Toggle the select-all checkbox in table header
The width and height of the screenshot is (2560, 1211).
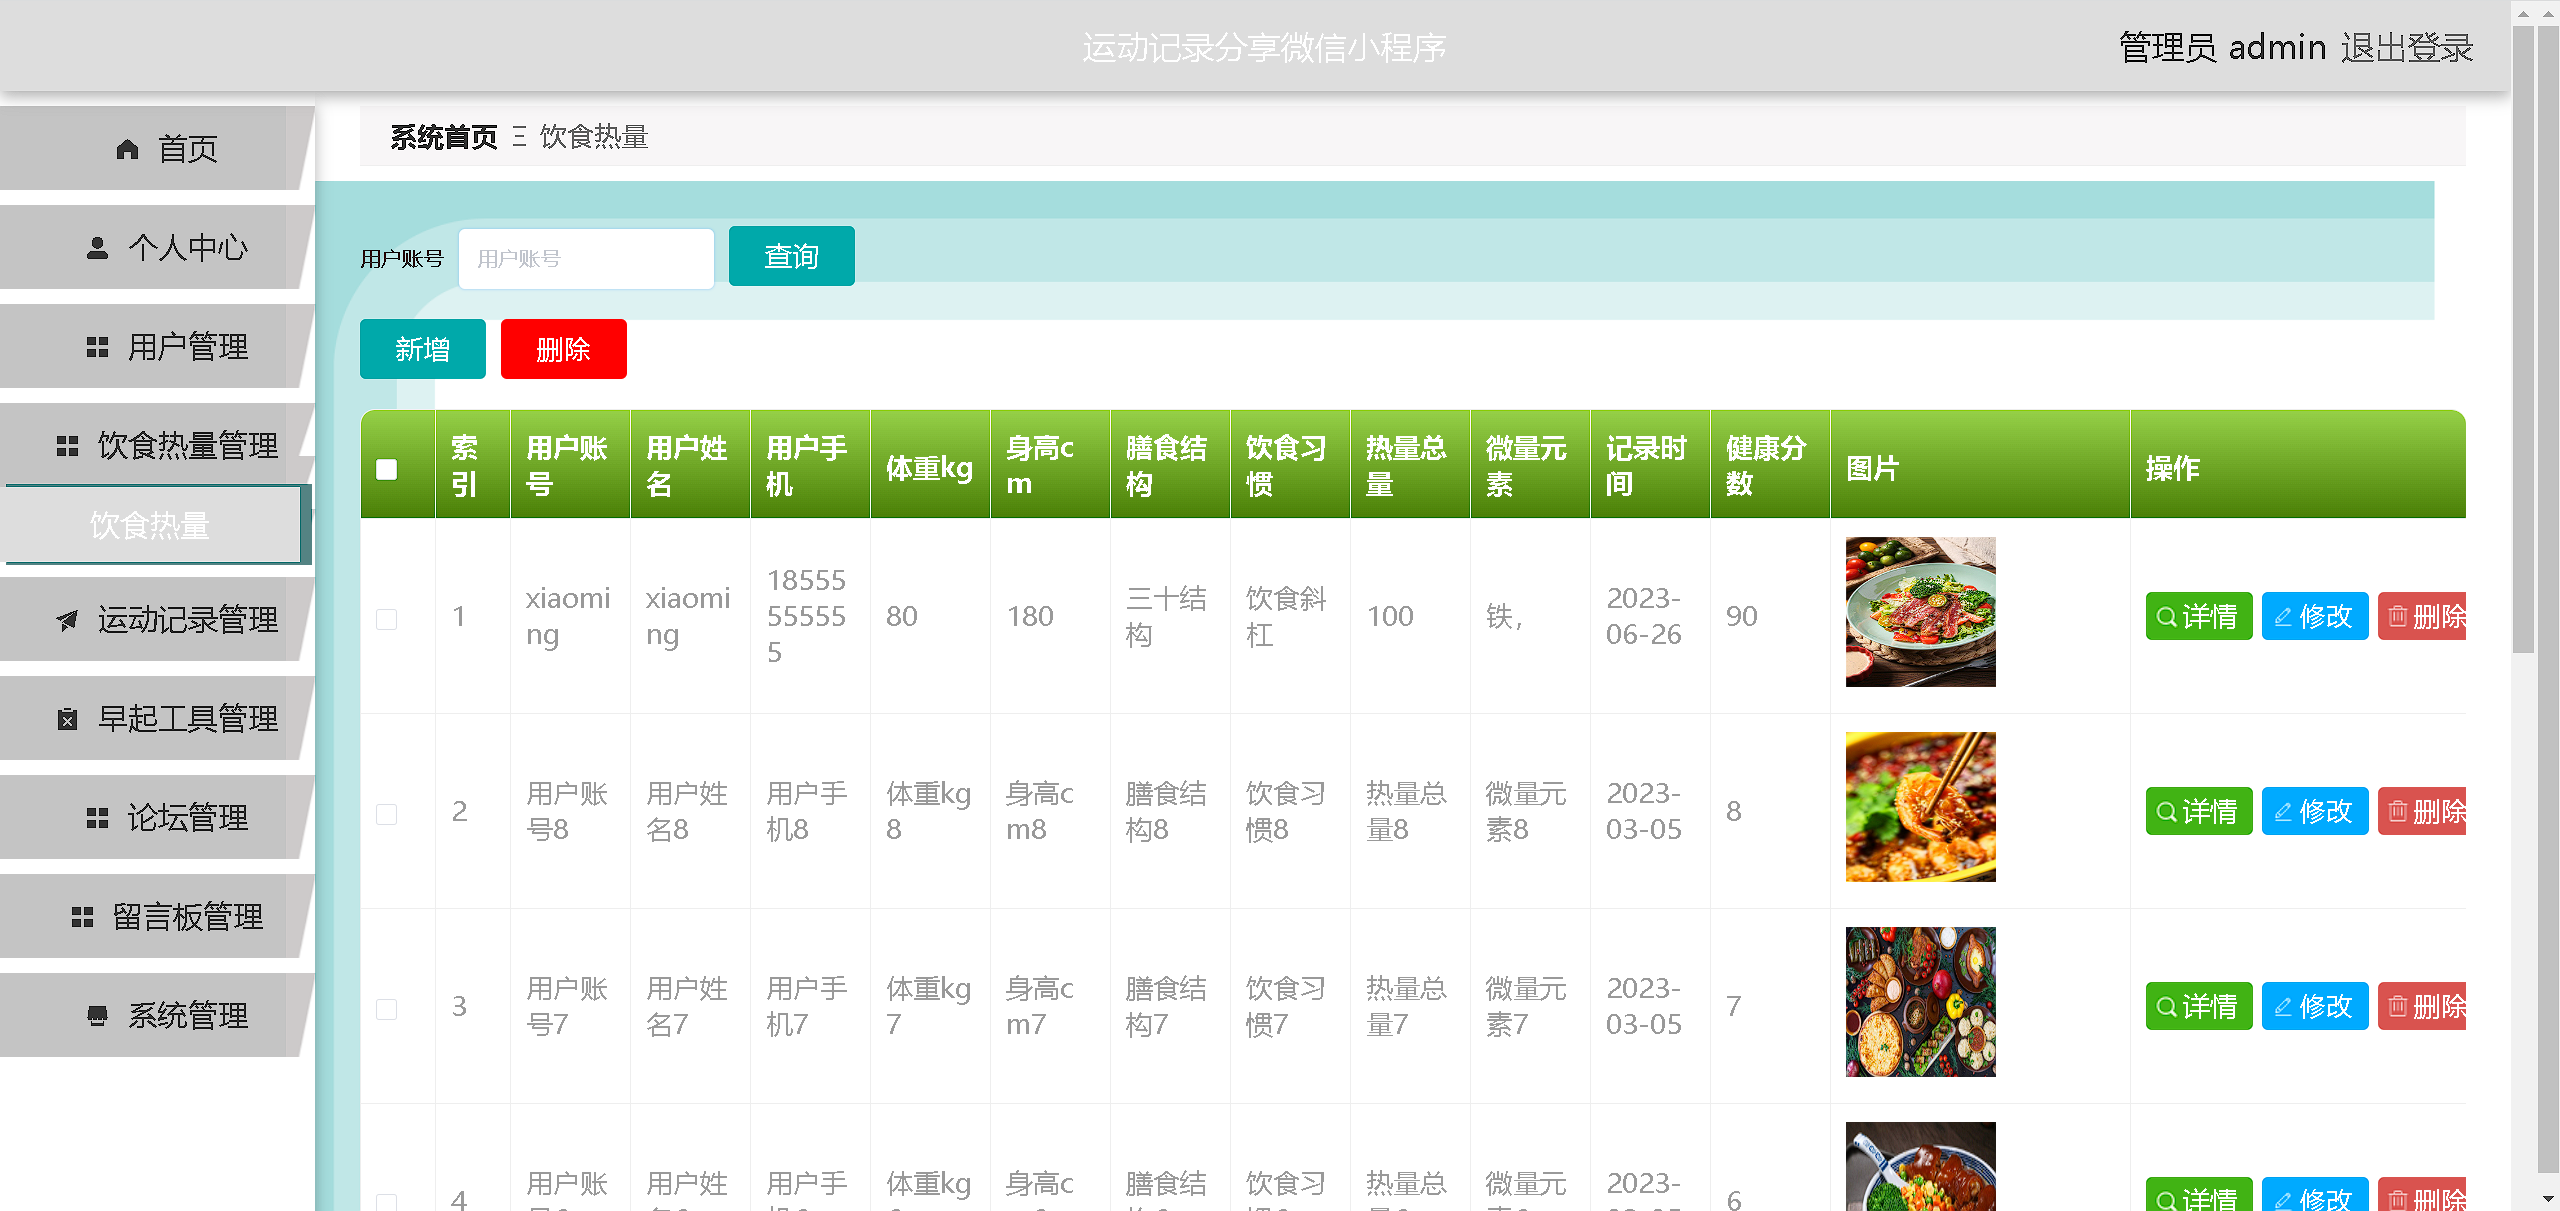click(x=387, y=469)
